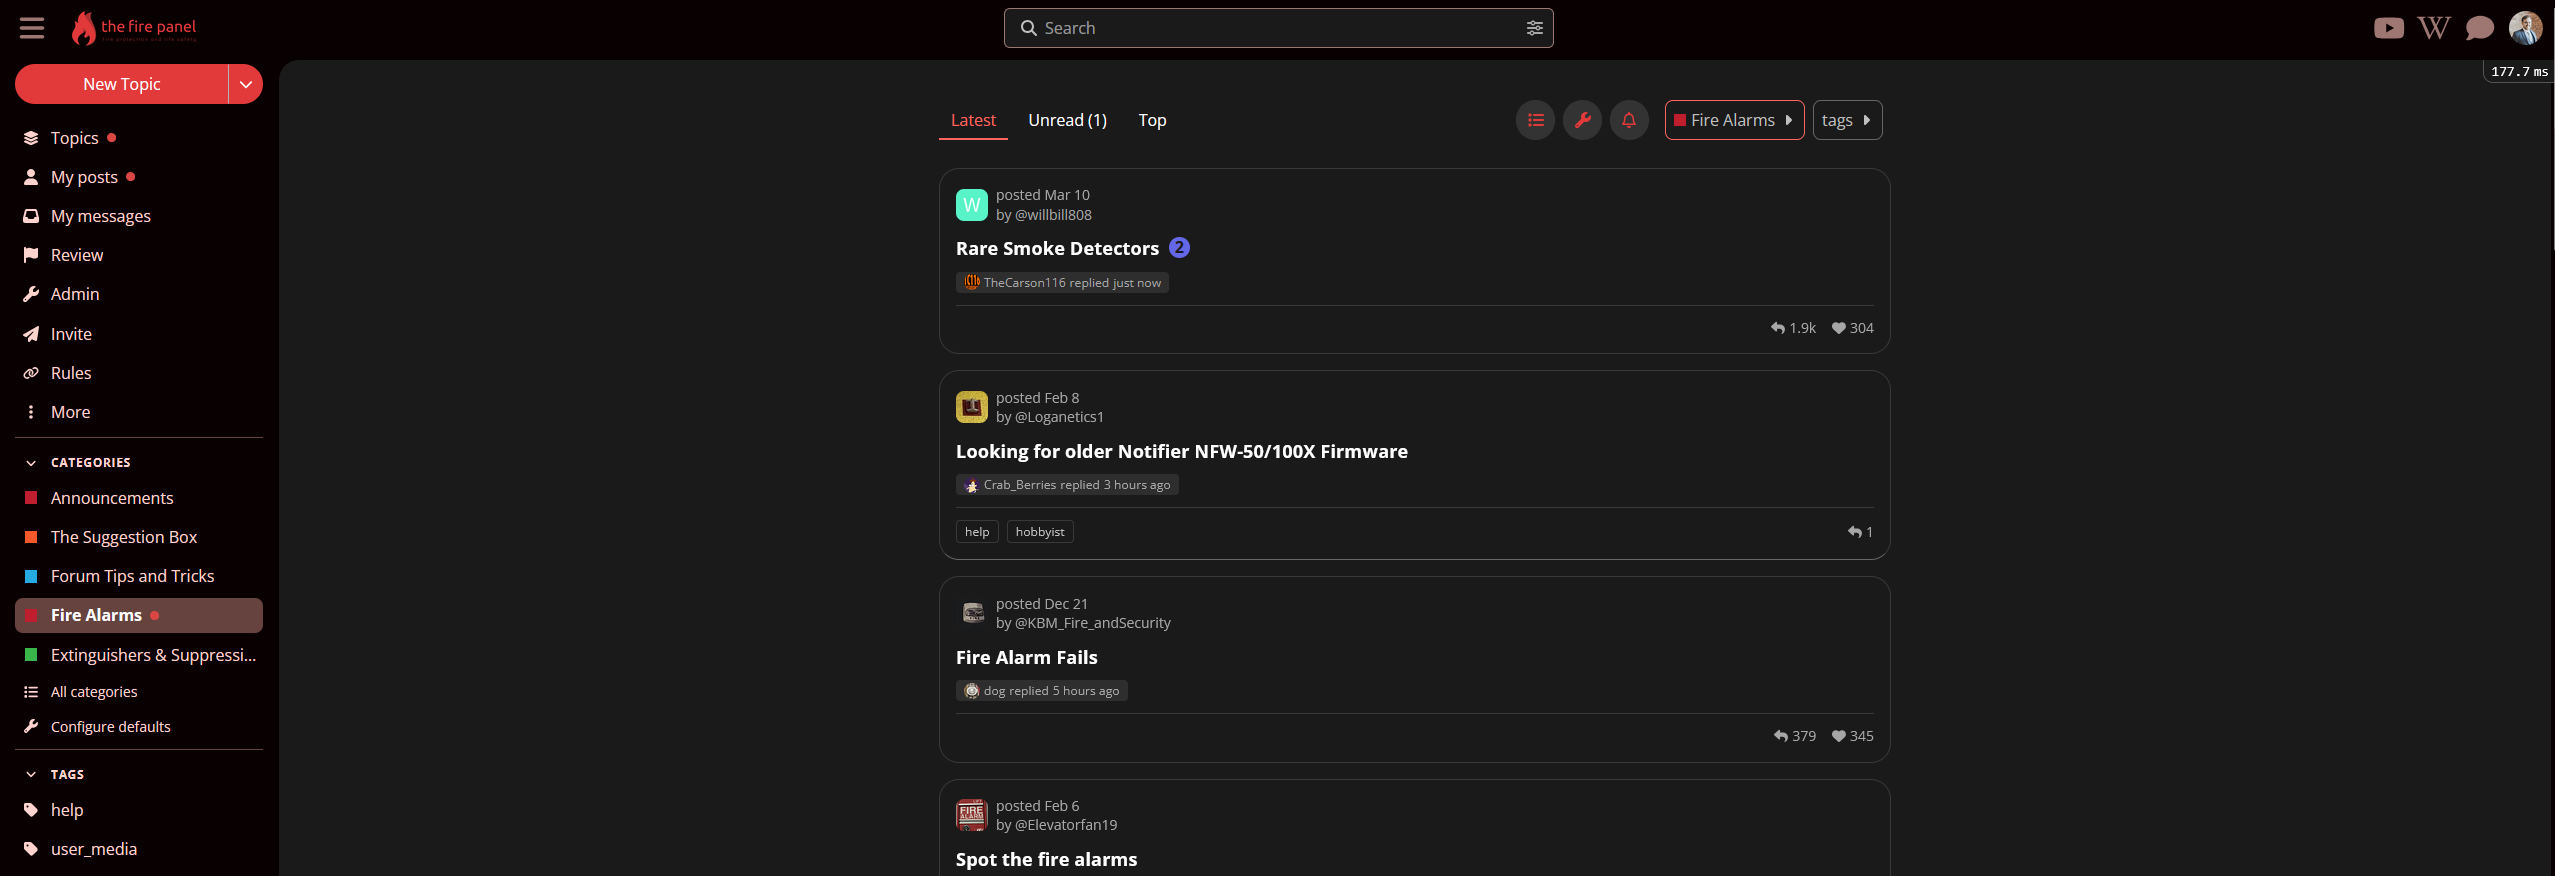2555x876 pixels.
Task: Click the fire panel logo
Action: click(x=134, y=28)
